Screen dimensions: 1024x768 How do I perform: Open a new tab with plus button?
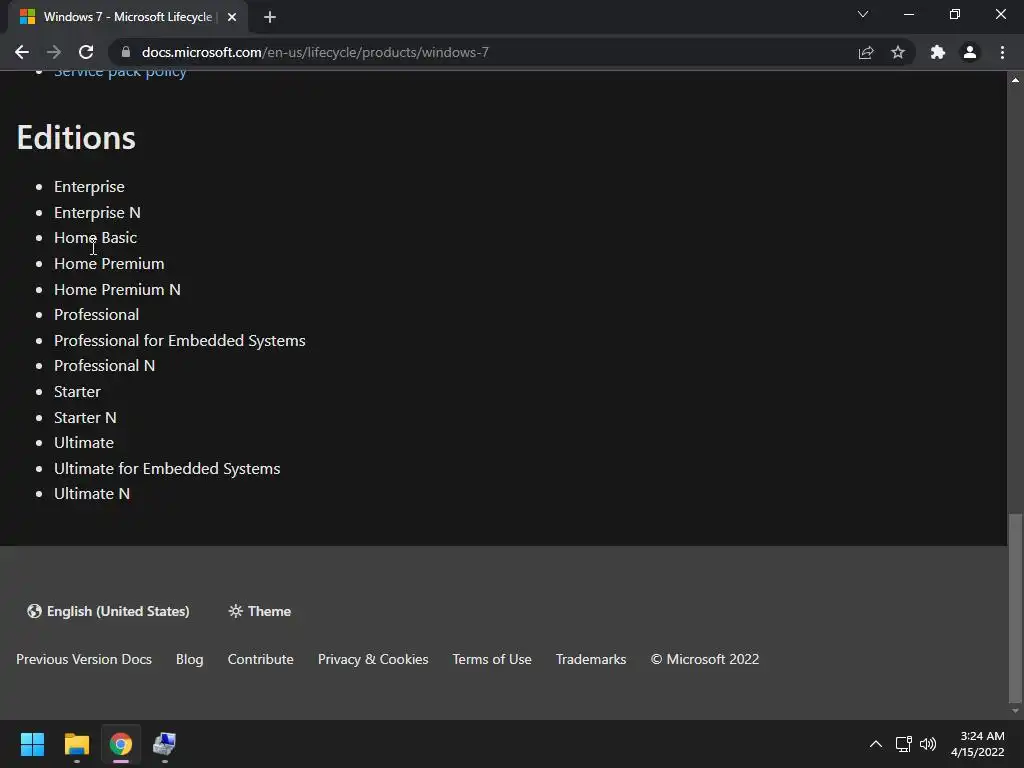(x=270, y=17)
